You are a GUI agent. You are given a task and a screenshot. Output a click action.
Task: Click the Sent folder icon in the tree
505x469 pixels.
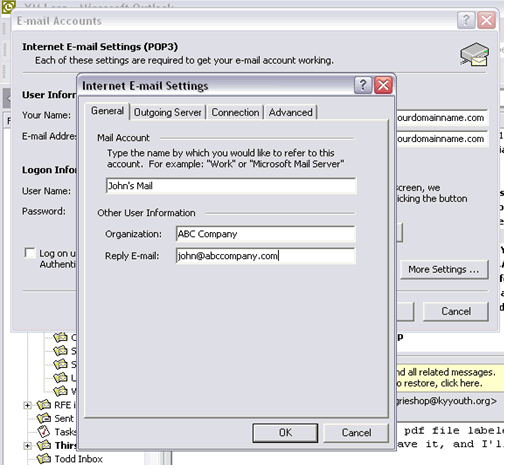coord(44,418)
